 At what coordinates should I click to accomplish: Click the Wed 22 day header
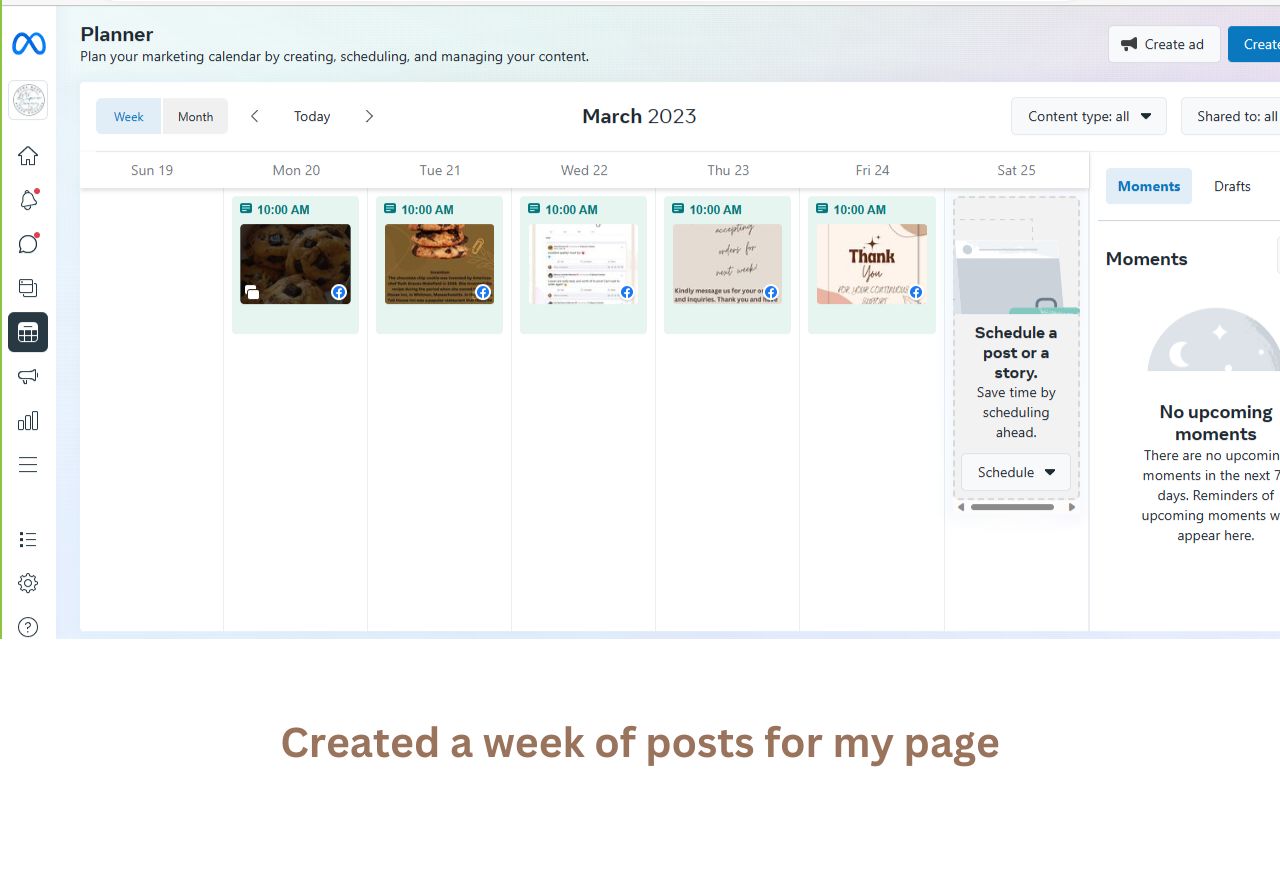click(x=584, y=170)
